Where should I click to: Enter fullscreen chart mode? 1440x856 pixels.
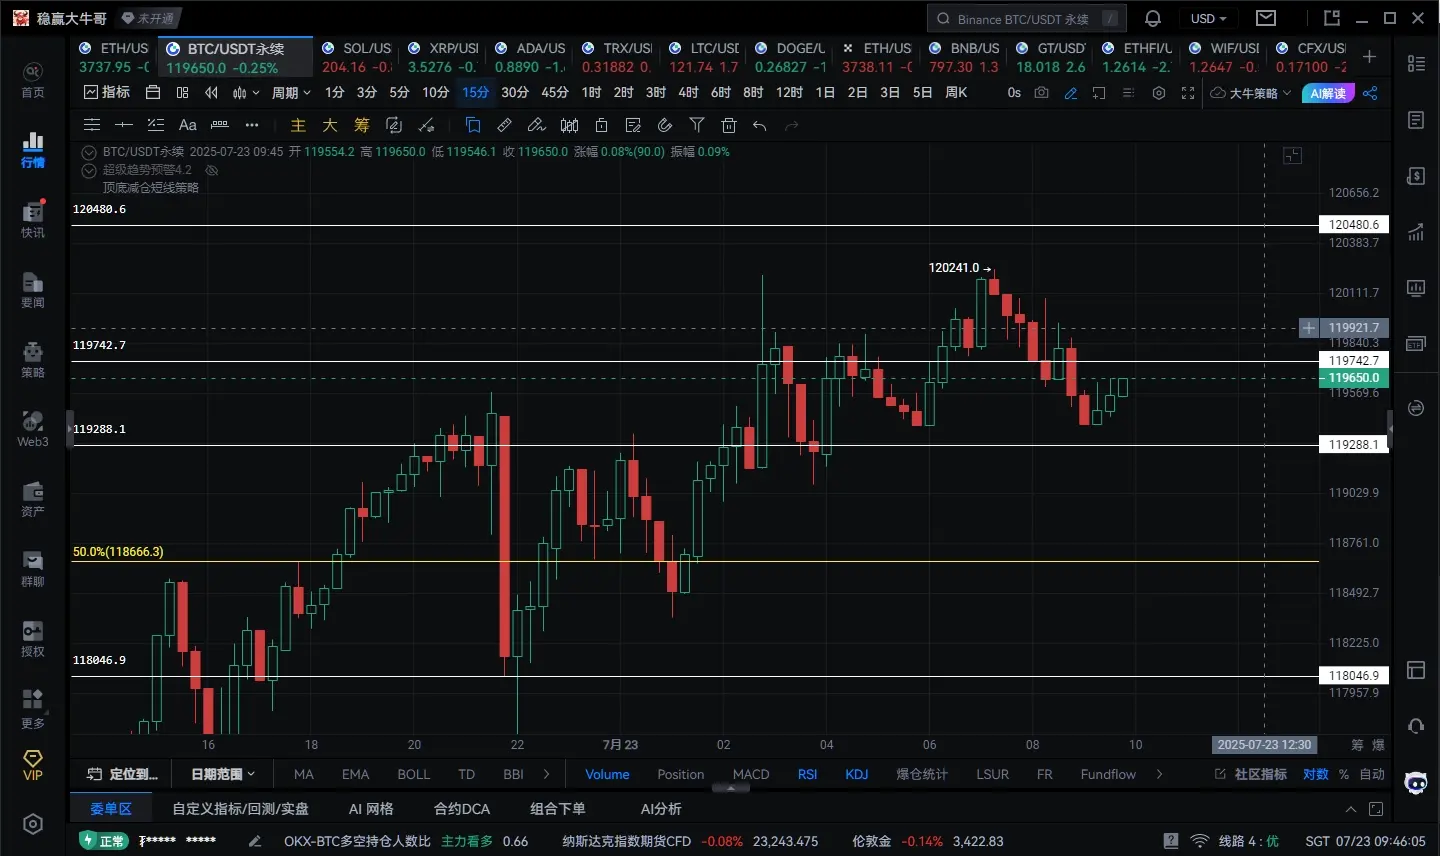[1188, 92]
